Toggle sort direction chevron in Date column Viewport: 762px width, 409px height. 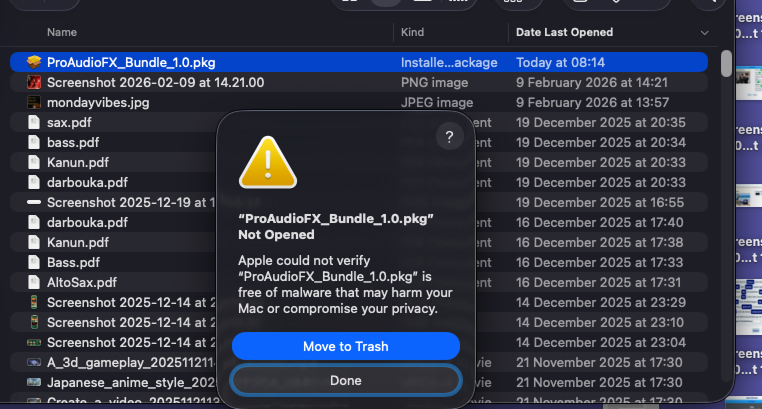pos(704,33)
